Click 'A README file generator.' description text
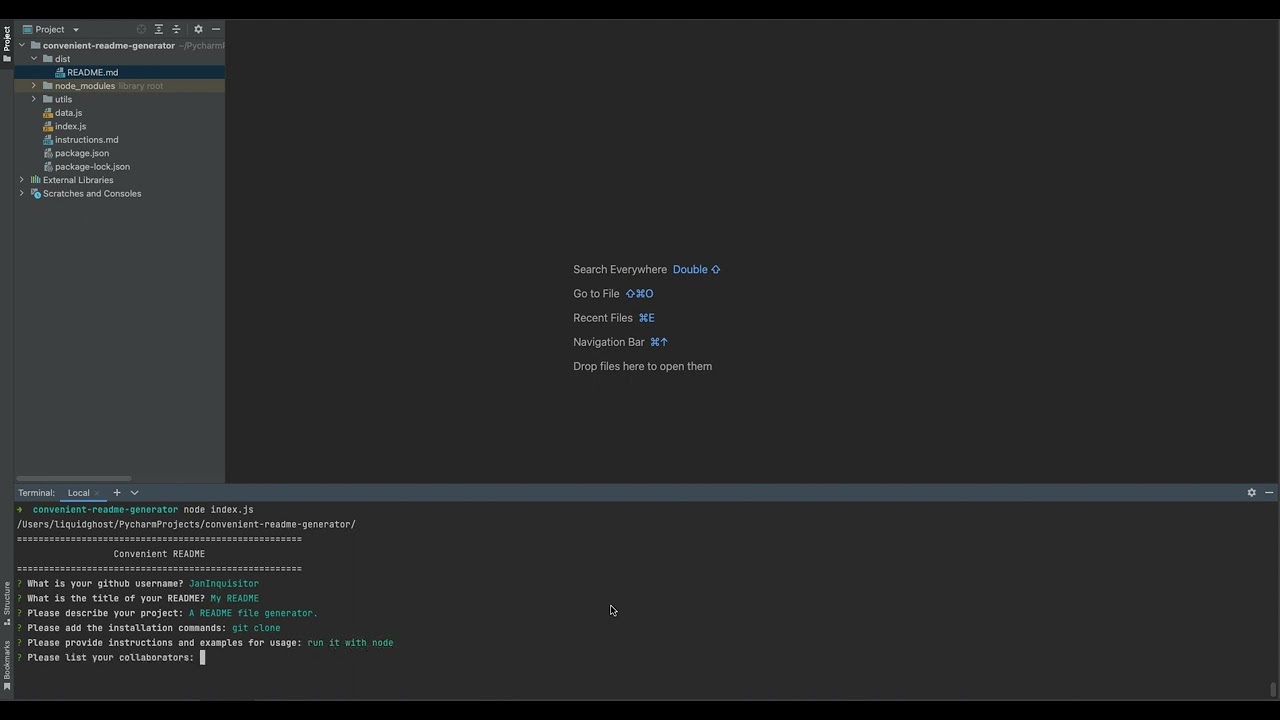 click(253, 613)
